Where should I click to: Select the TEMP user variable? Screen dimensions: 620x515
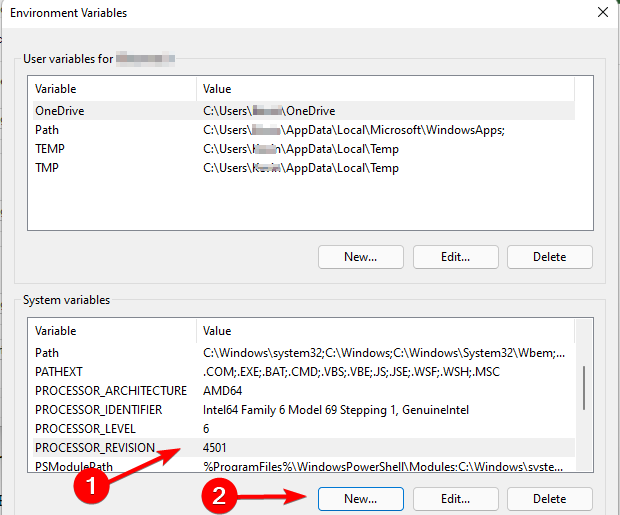(x=50, y=149)
